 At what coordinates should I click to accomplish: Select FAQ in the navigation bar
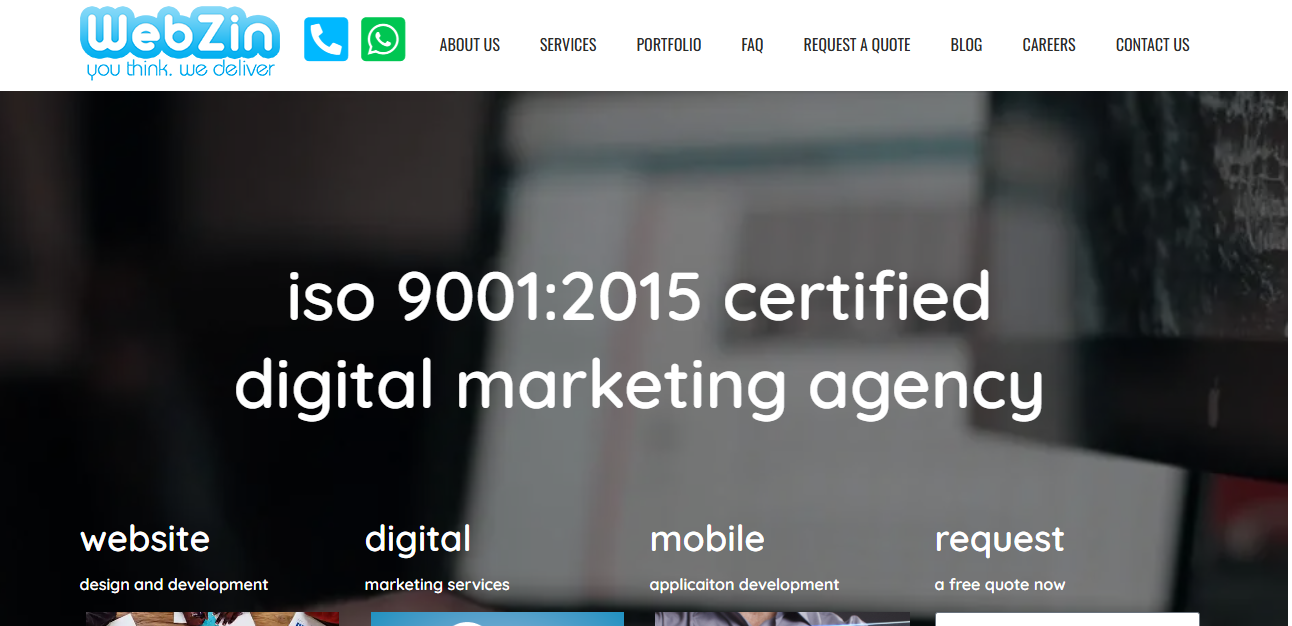pos(752,45)
